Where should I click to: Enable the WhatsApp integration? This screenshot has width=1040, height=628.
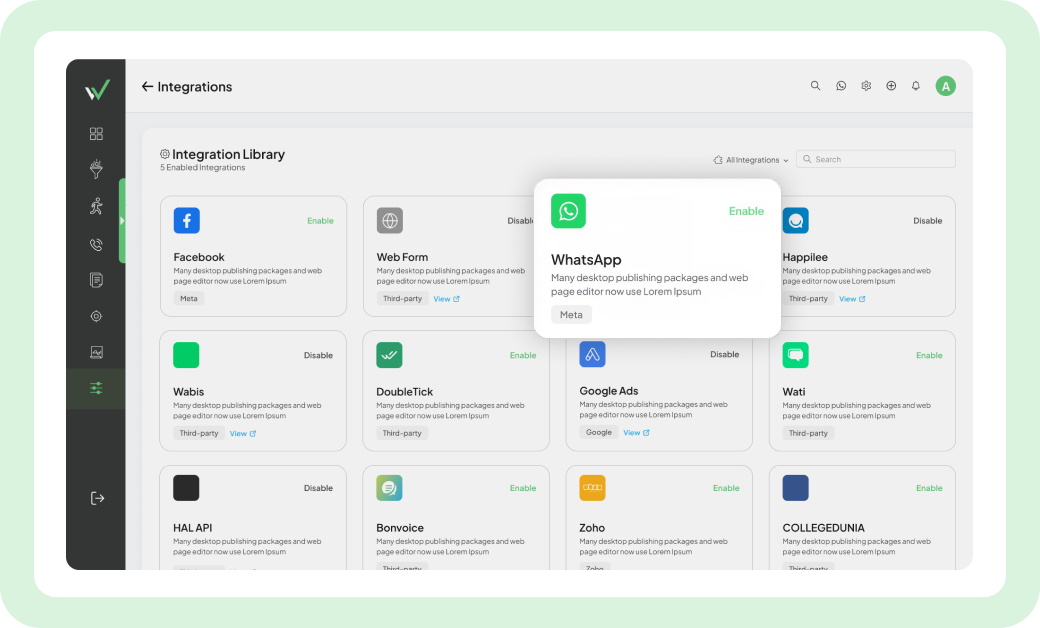(746, 211)
